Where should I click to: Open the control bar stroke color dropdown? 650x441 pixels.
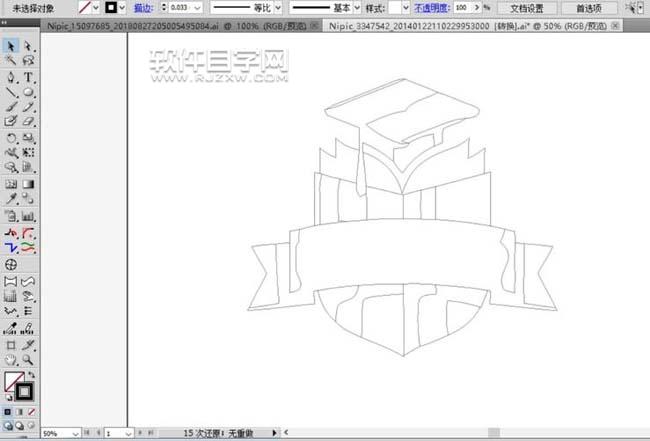point(122,7)
